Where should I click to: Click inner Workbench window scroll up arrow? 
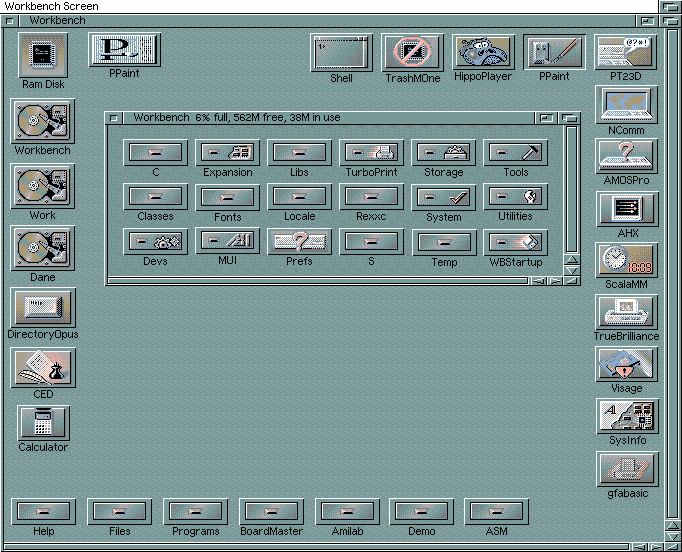point(572,260)
